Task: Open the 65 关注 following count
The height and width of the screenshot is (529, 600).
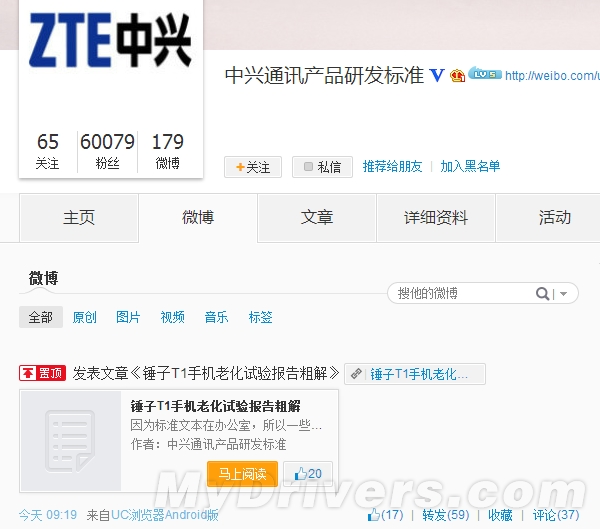Action: tap(47, 151)
